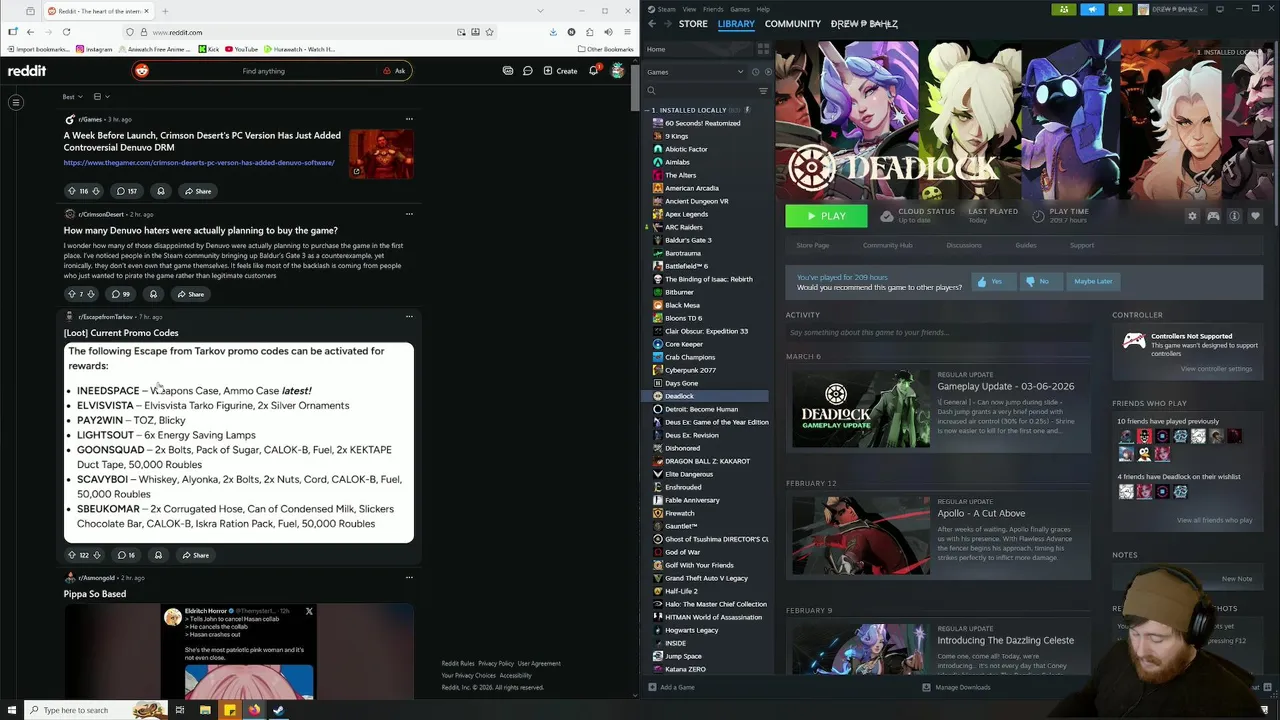1280x720 pixels.
Task: Open View menu in Steam
Action: tap(689, 9)
